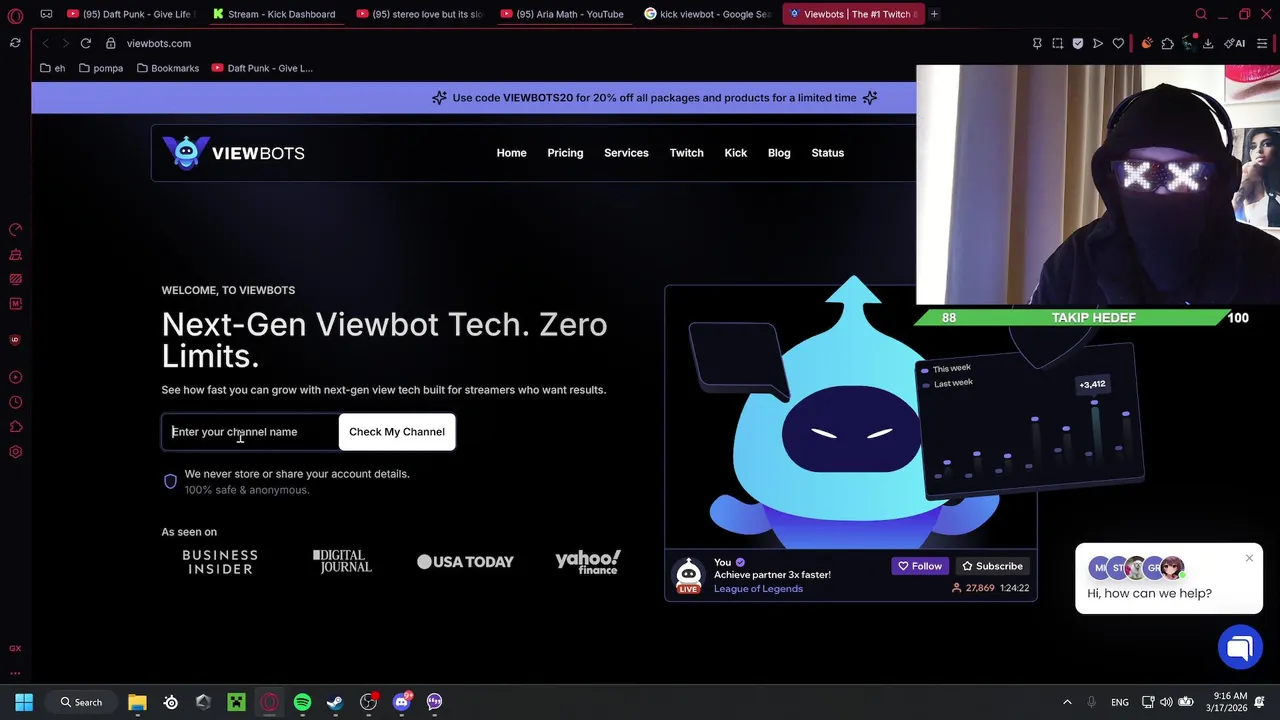Viewport: 1280px width, 720px height.
Task: Add page to bookmarks with heart icon
Action: click(1118, 43)
